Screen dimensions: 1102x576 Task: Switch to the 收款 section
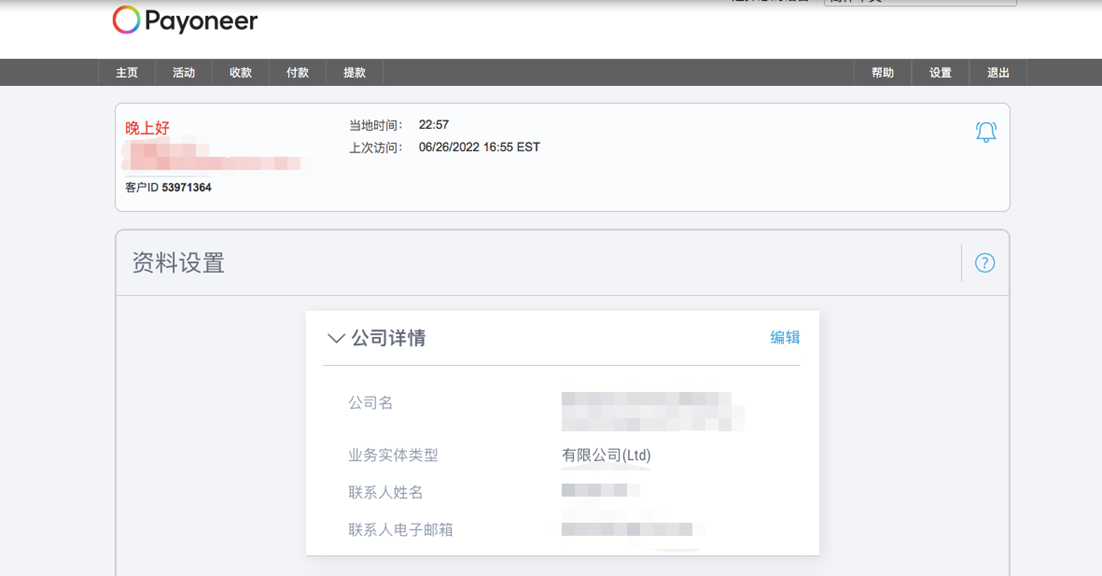(240, 71)
